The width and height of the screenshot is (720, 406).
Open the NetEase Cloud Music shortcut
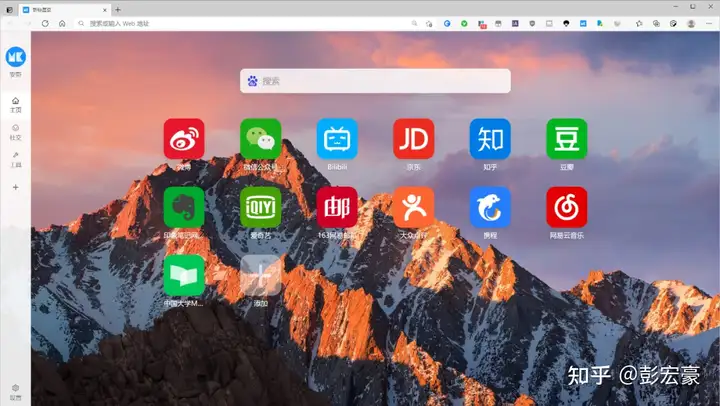pos(567,207)
